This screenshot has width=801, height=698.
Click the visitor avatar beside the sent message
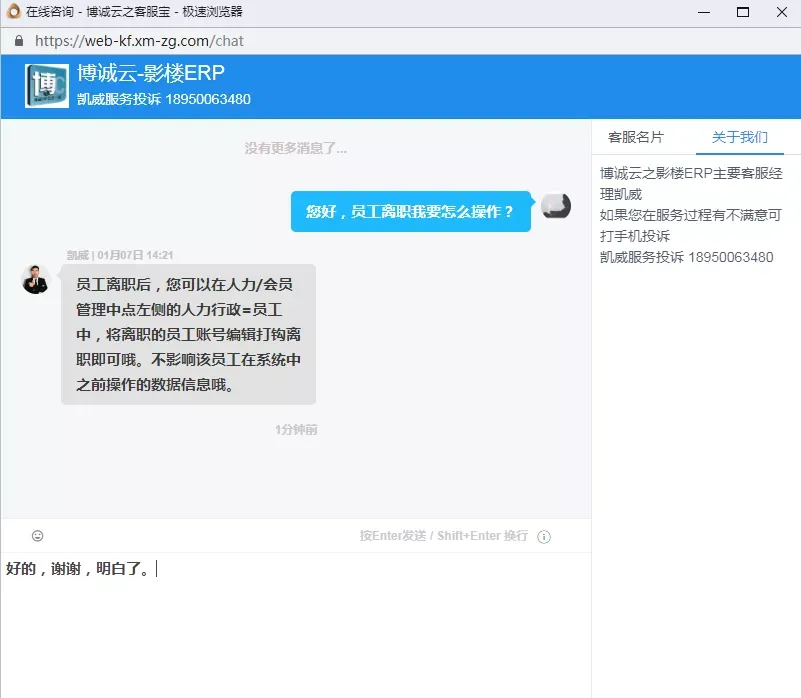pos(556,206)
